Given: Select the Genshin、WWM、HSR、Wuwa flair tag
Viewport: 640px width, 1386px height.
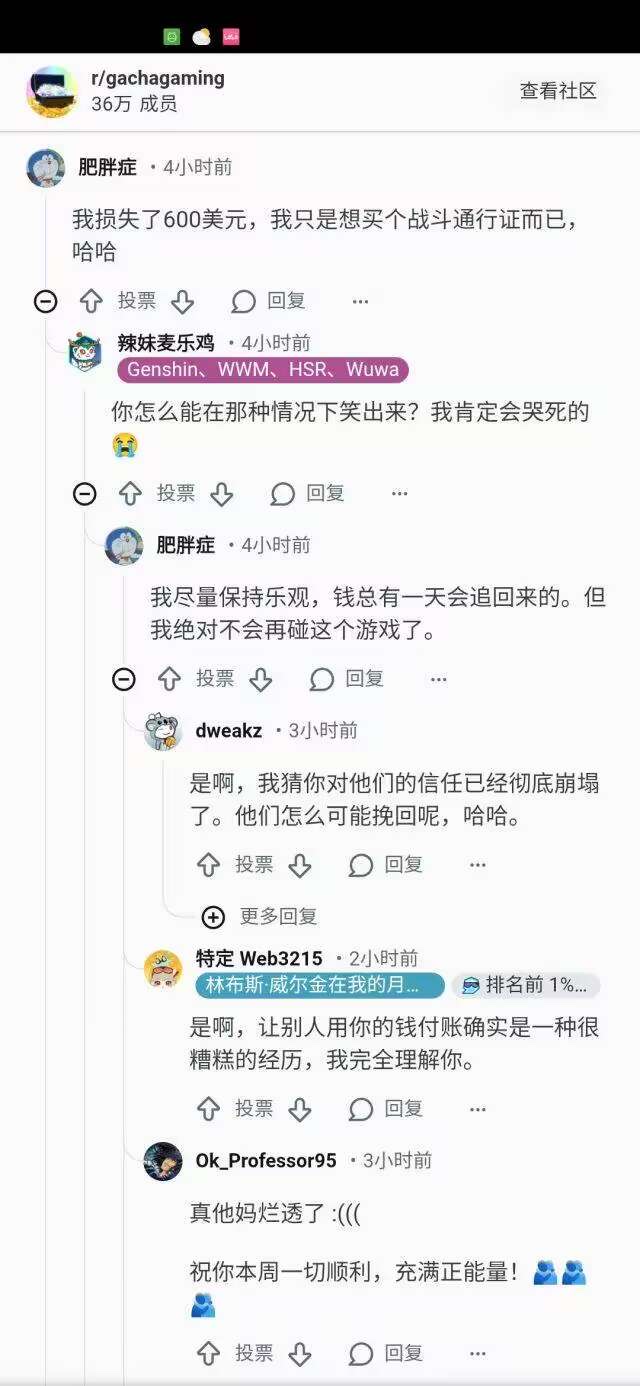Looking at the screenshot, I should click(x=263, y=370).
